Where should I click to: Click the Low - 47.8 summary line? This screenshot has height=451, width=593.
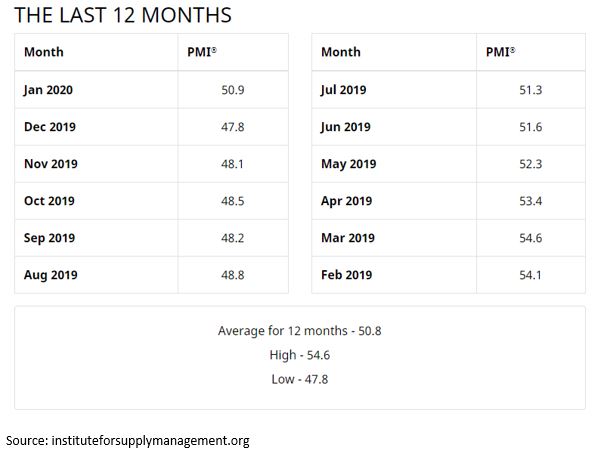point(300,379)
